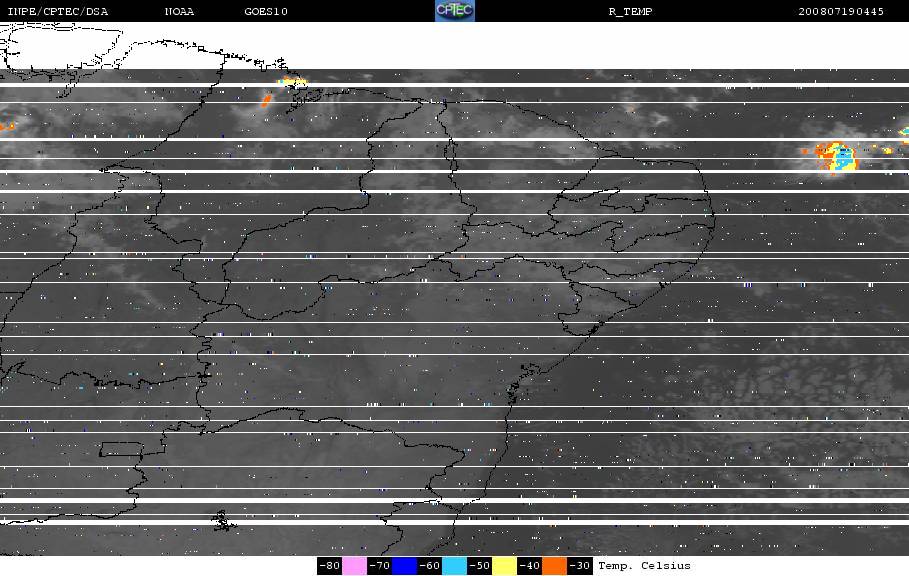The width and height of the screenshot is (909, 576).
Task: Click the orange cloud spot near northern coast
Action: 266,101
